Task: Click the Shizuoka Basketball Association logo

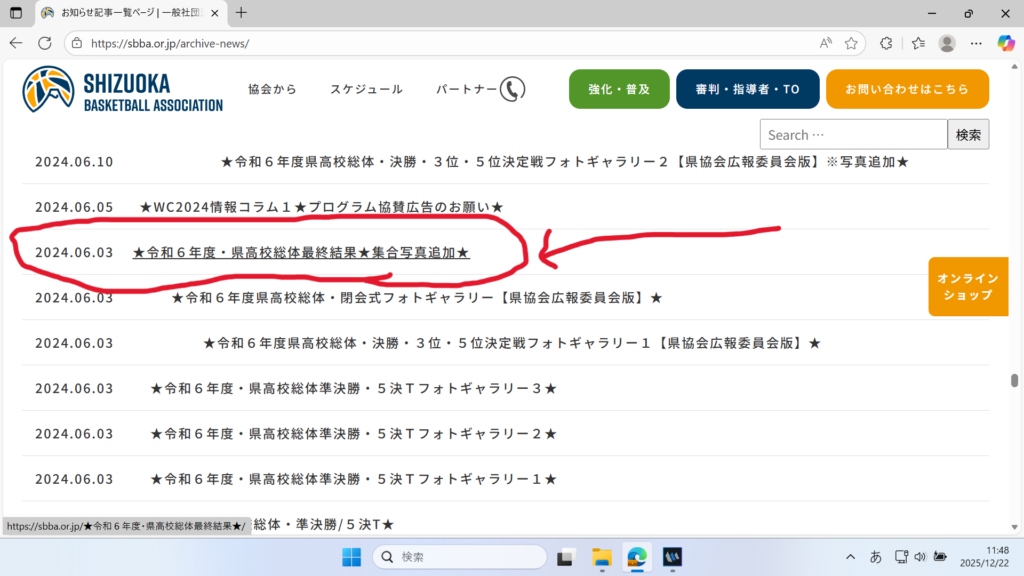Action: pyautogui.click(x=123, y=90)
